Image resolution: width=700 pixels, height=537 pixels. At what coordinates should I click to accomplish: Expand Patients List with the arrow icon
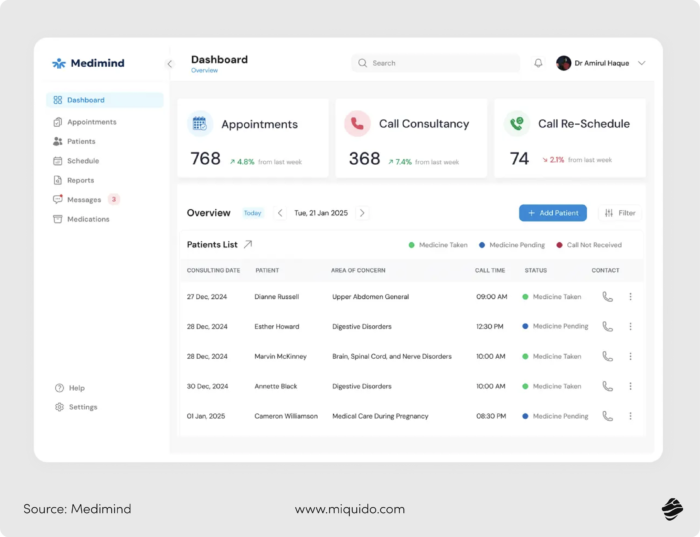click(248, 244)
